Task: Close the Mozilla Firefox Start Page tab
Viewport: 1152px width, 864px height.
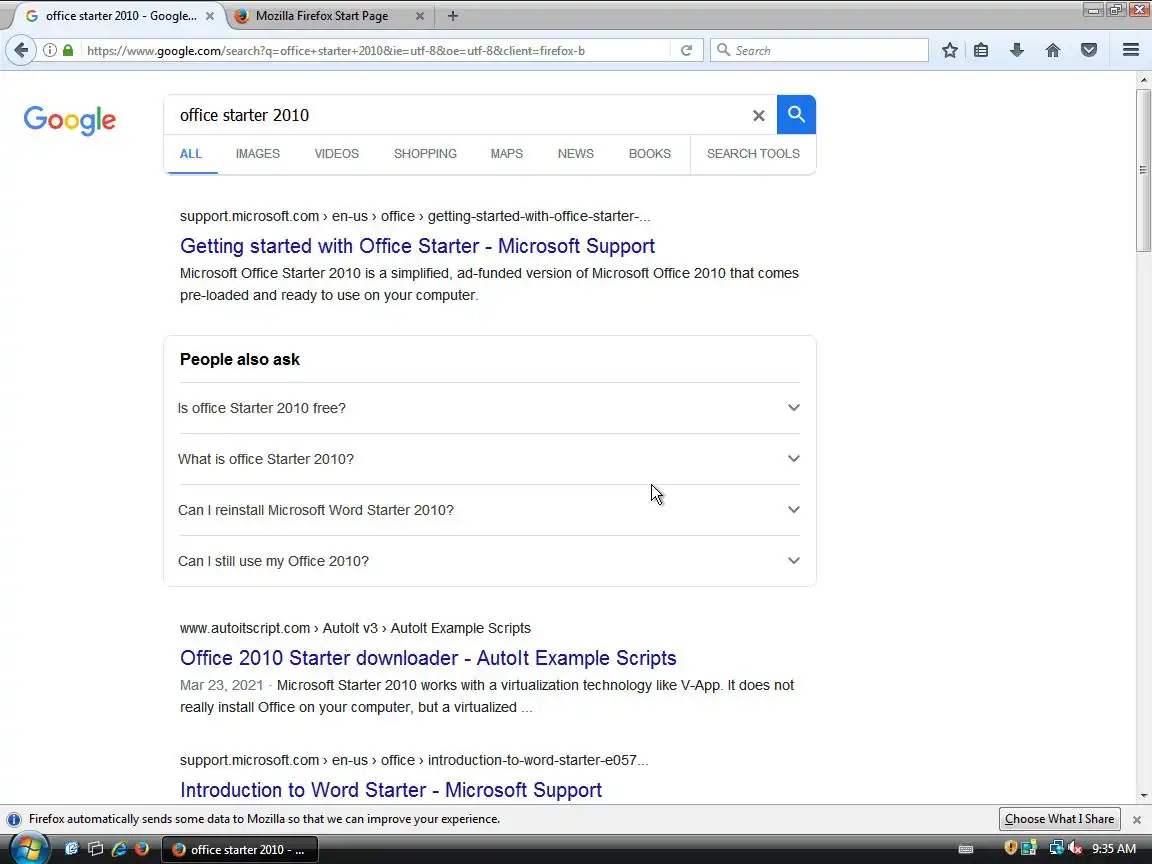Action: [x=420, y=15]
